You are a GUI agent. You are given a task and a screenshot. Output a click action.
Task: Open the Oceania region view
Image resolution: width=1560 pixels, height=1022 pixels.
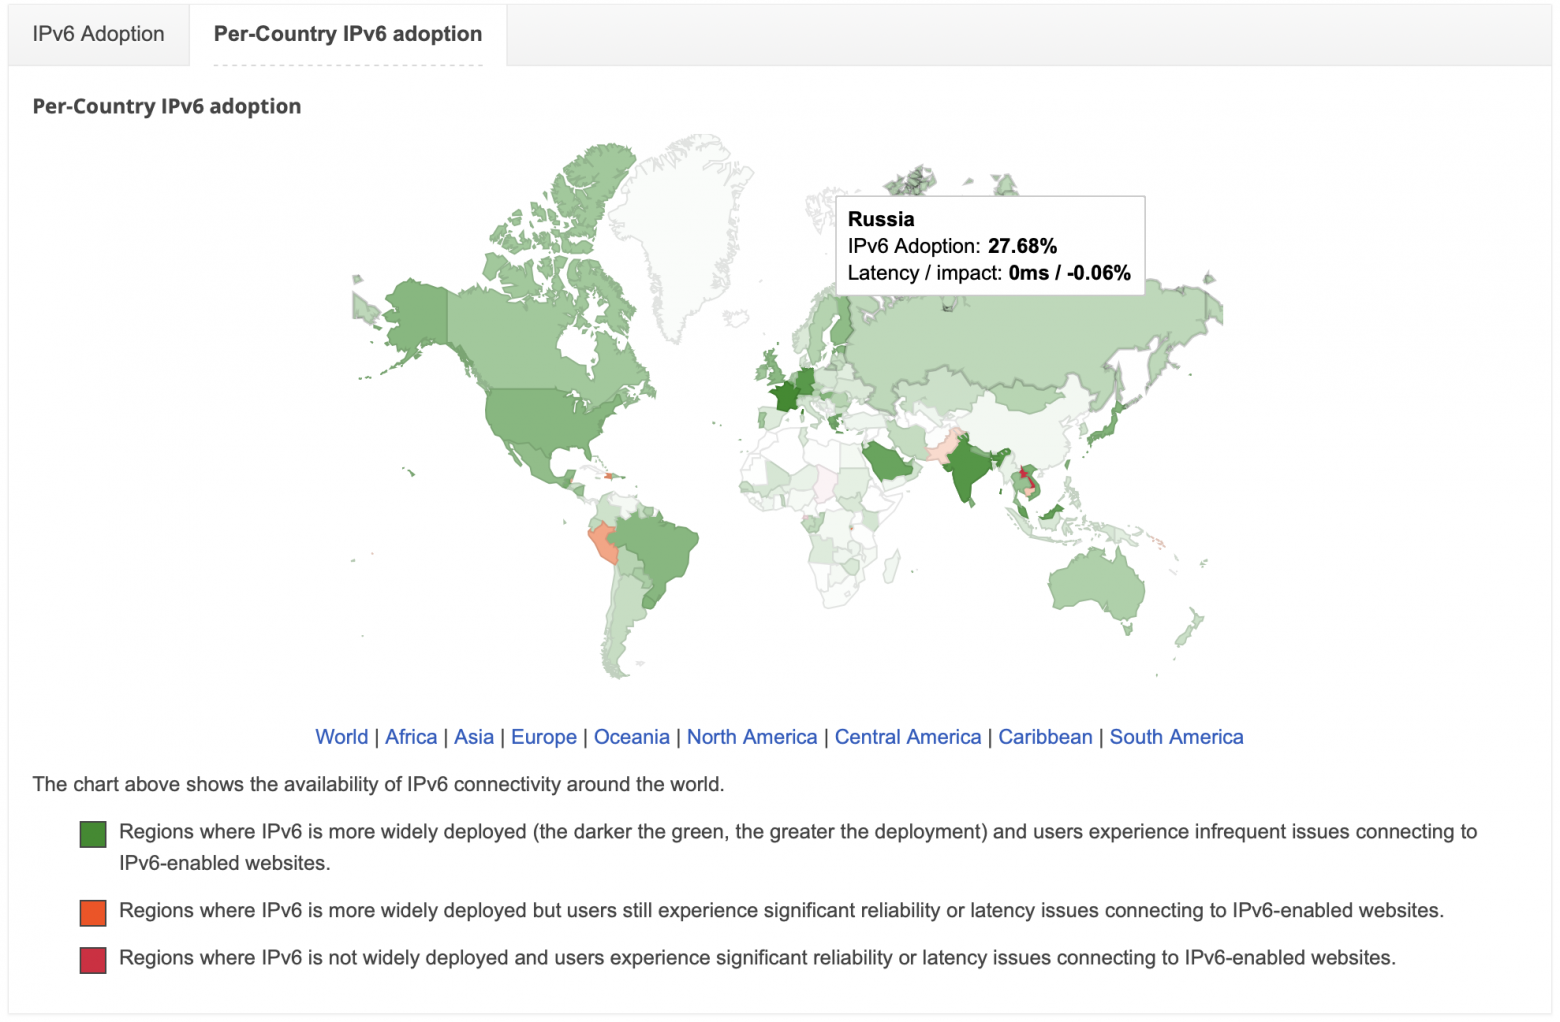pyautogui.click(x=631, y=737)
